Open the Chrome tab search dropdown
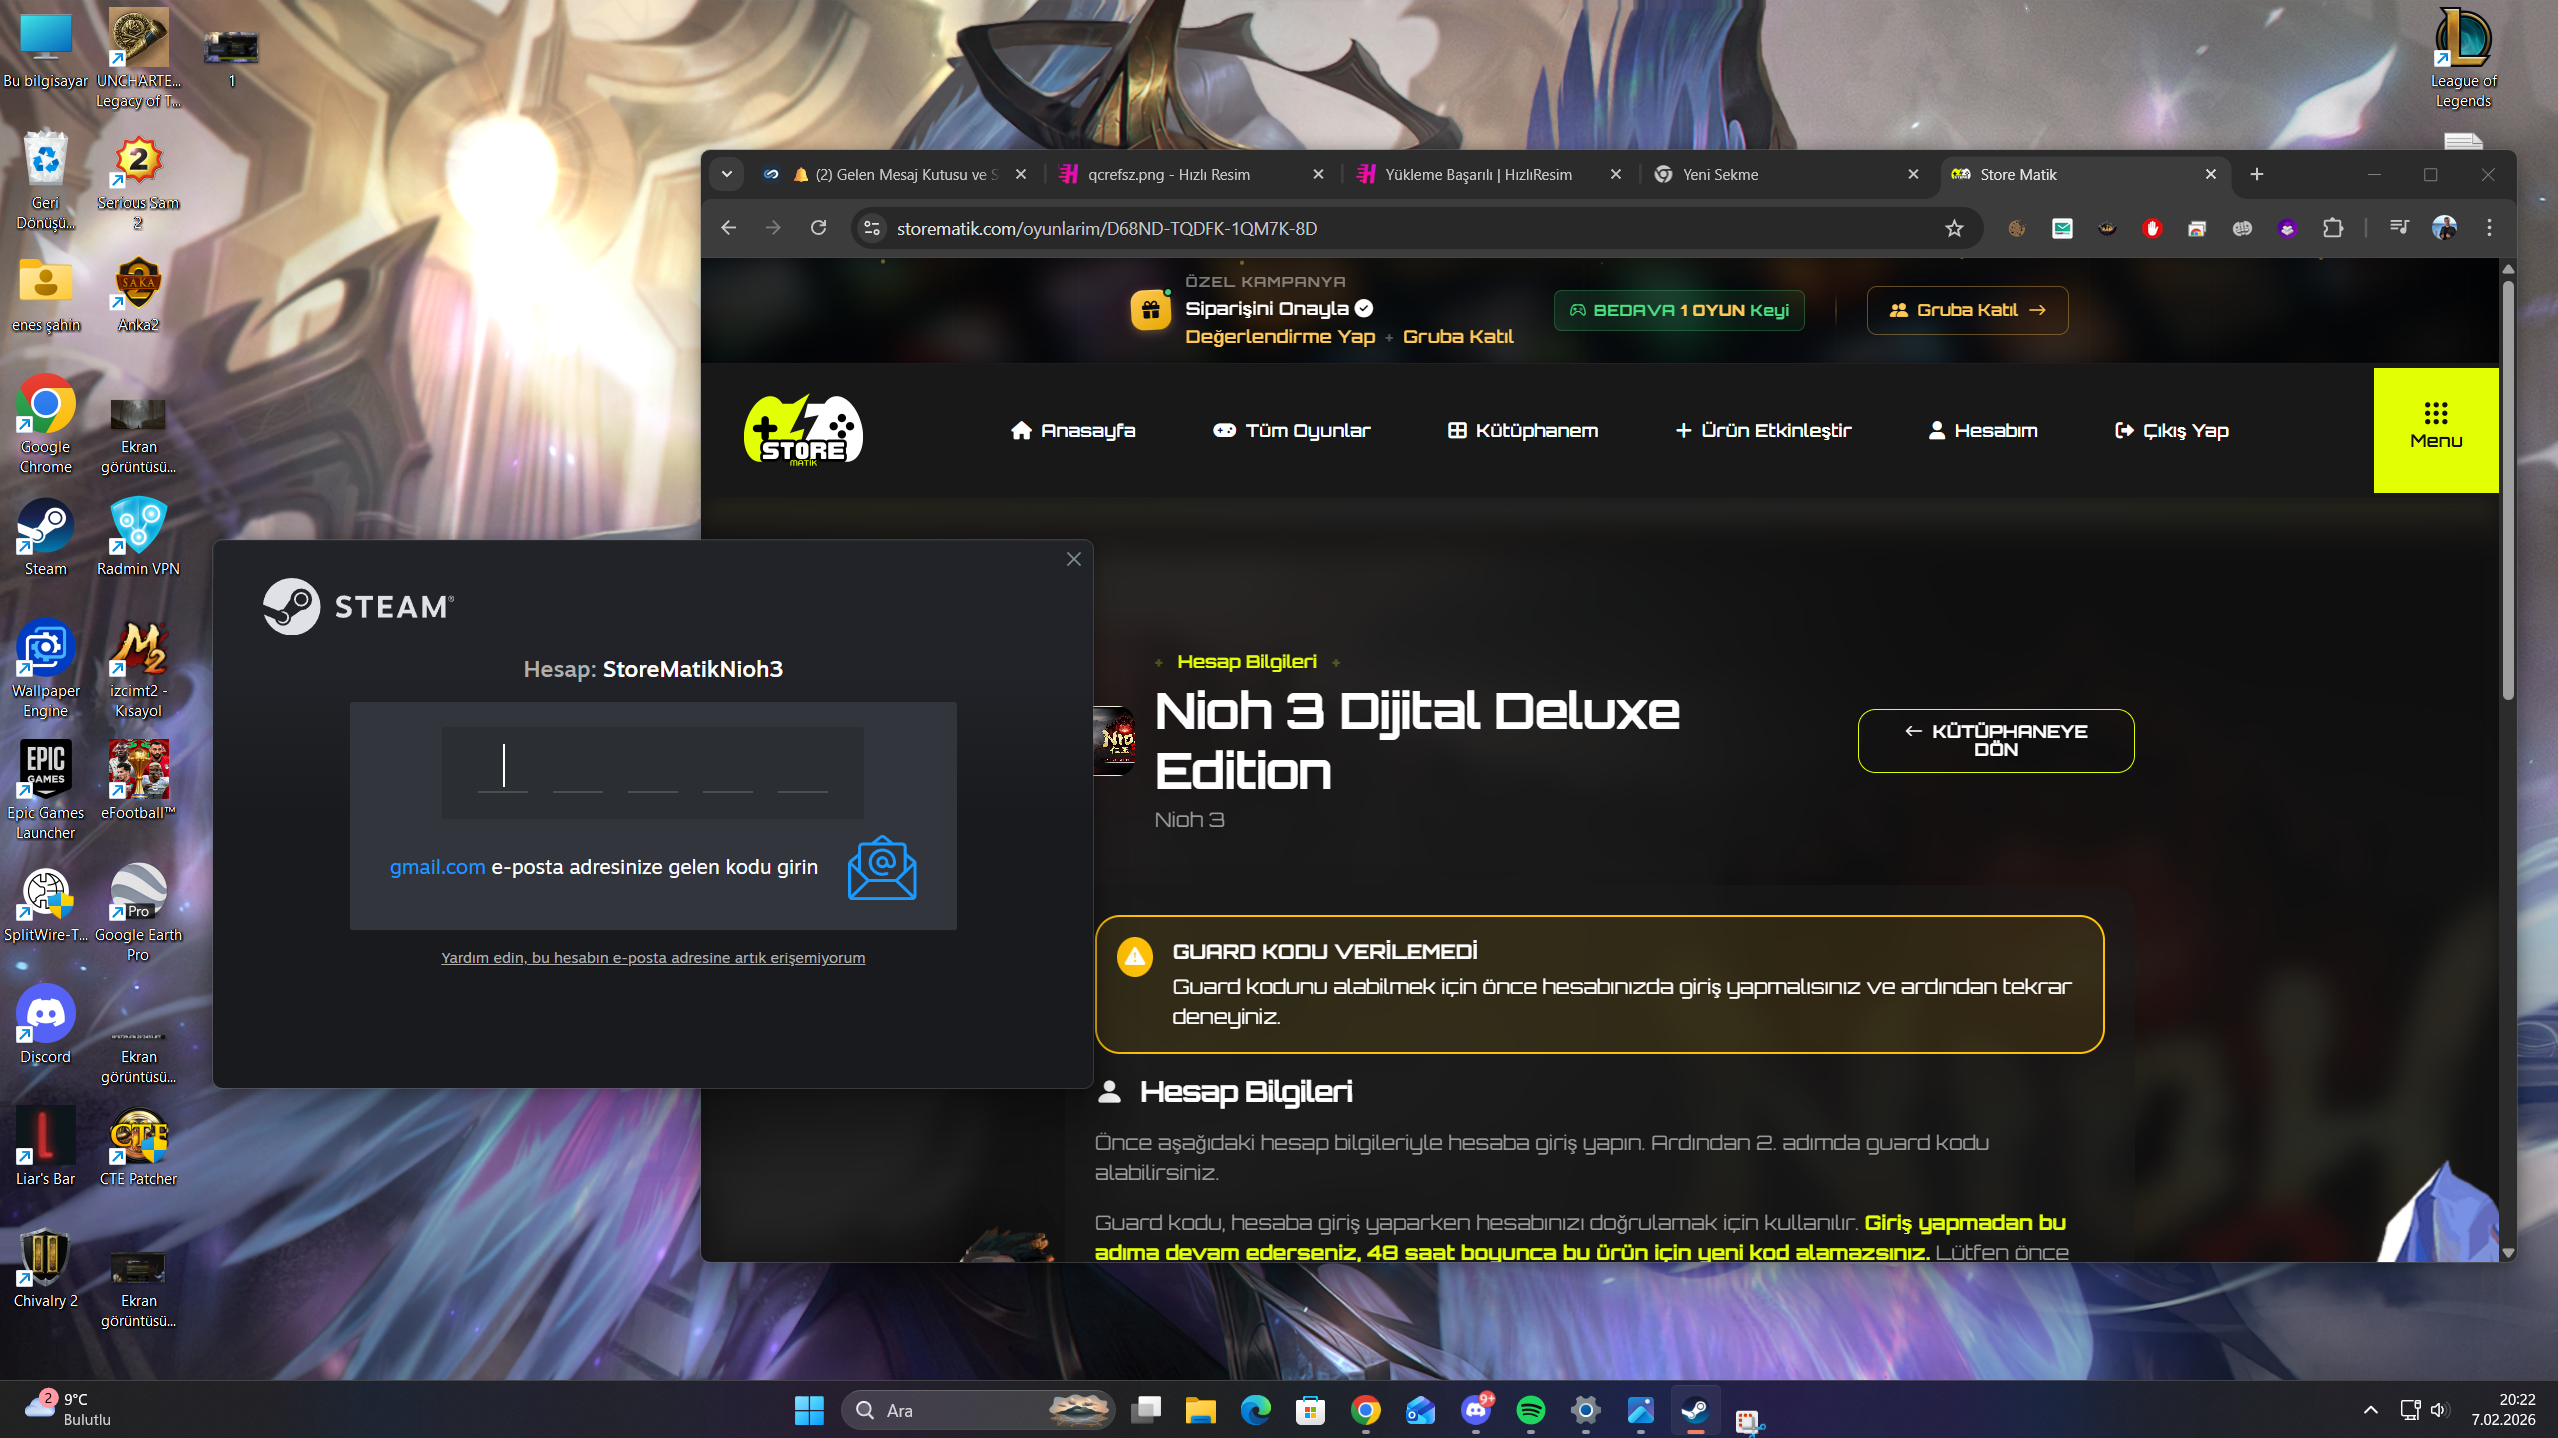Image resolution: width=2558 pixels, height=1438 pixels. [727, 174]
